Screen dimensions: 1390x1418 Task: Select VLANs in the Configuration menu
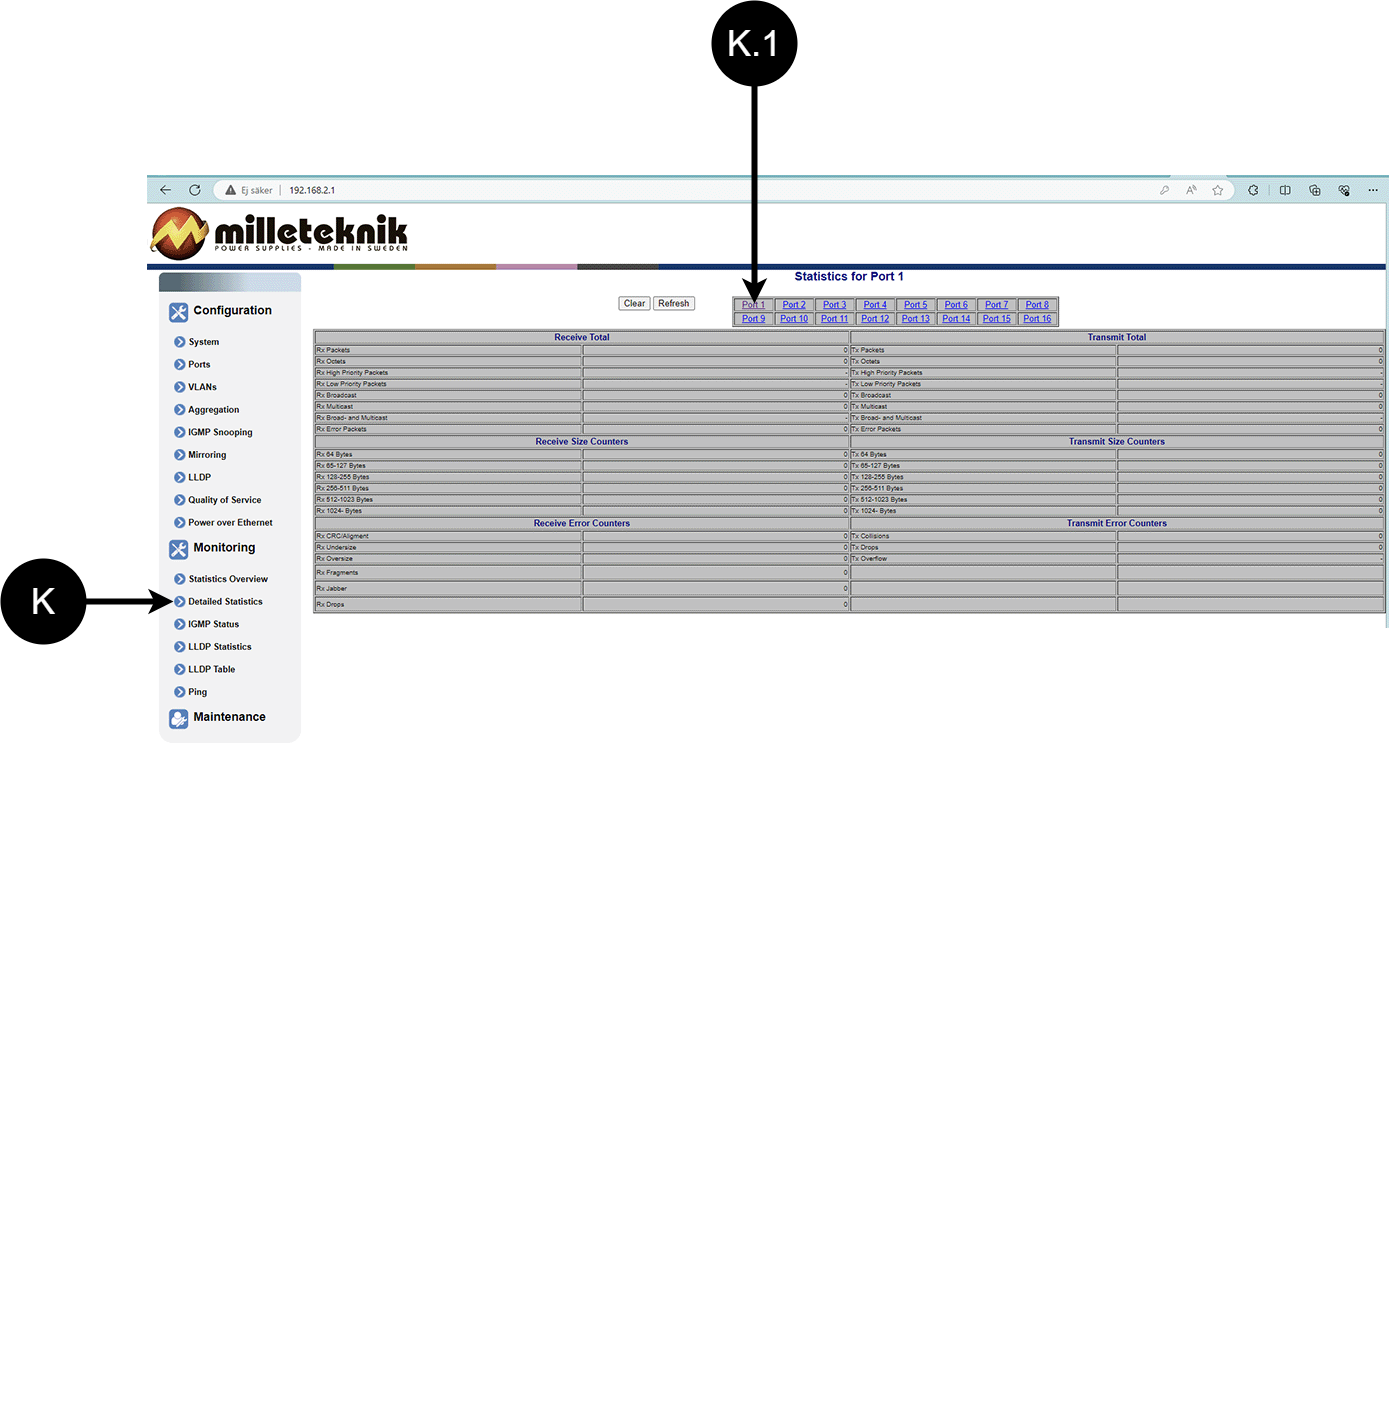pyautogui.click(x=202, y=387)
